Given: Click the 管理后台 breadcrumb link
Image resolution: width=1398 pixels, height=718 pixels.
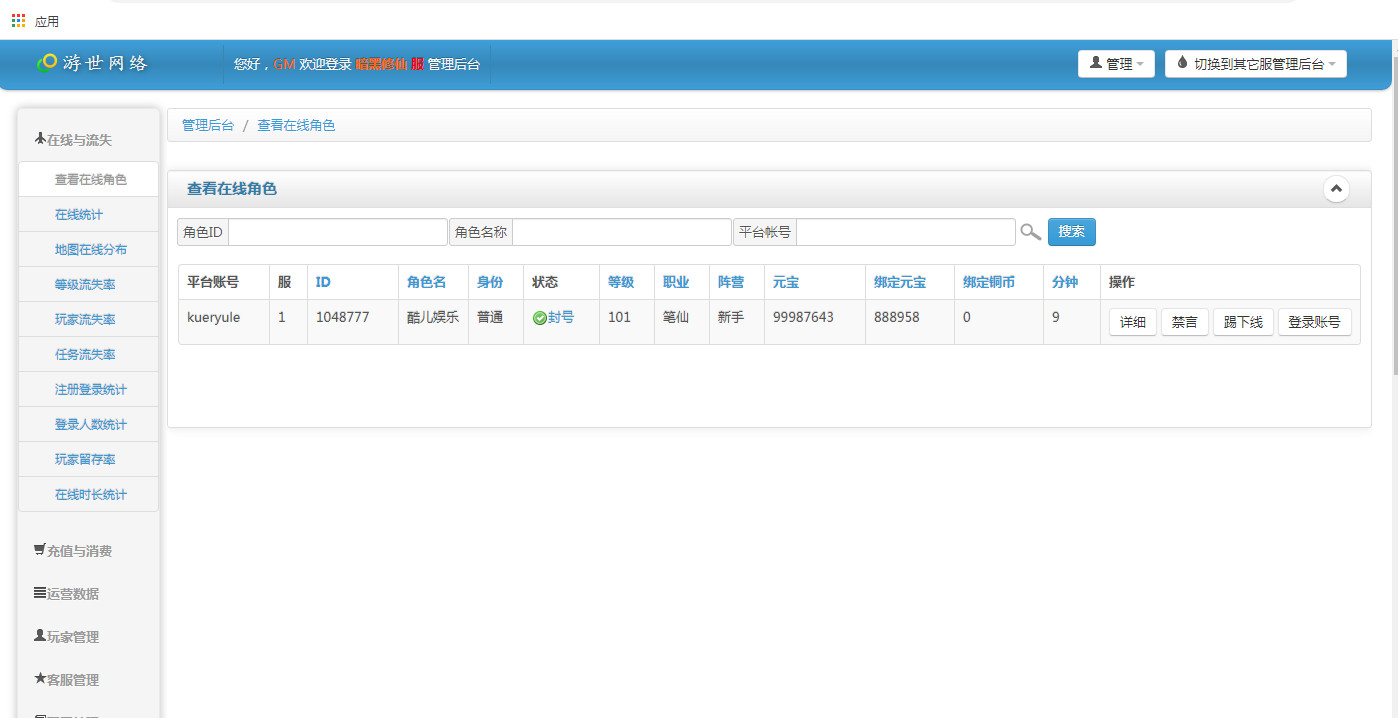Looking at the screenshot, I should [208, 126].
